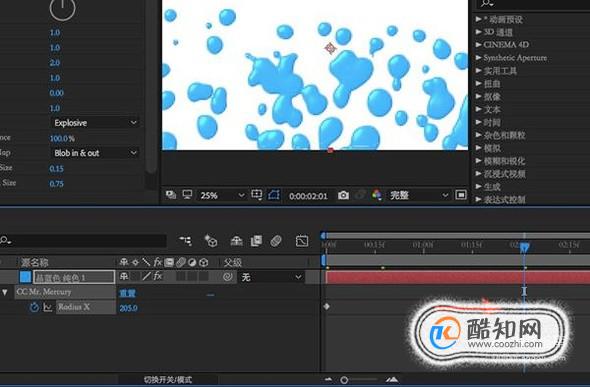
Task: Toggle mask and shape path visibility
Action: (x=274, y=195)
